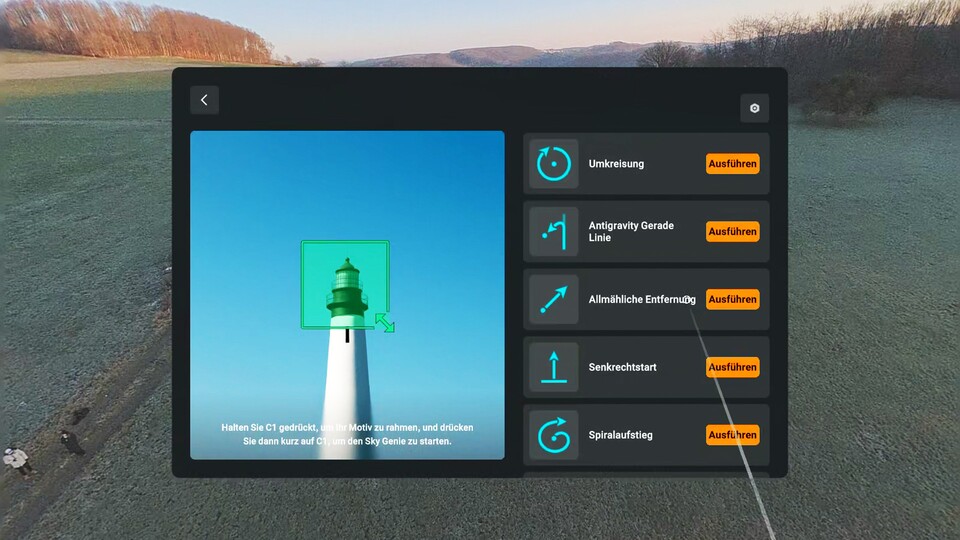The width and height of the screenshot is (960, 540).
Task: Click the Allmähliche Entfernung text label
Action: (x=641, y=300)
